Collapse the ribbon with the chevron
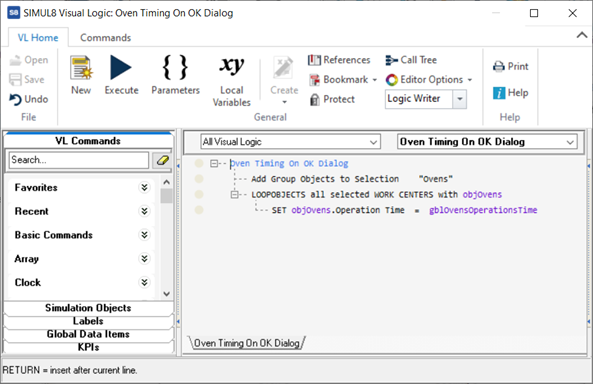 click(582, 36)
